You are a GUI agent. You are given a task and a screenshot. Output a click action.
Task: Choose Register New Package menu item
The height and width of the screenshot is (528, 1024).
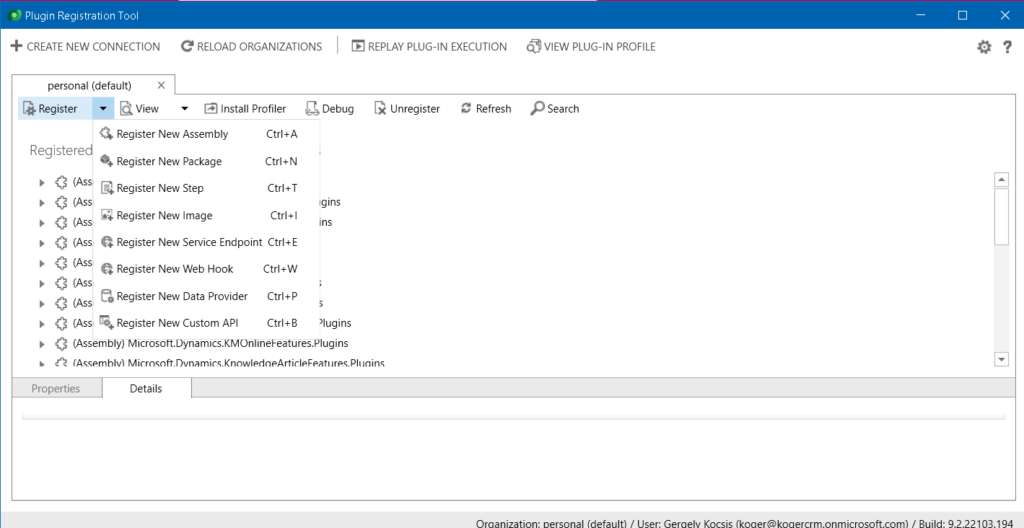pyautogui.click(x=206, y=161)
